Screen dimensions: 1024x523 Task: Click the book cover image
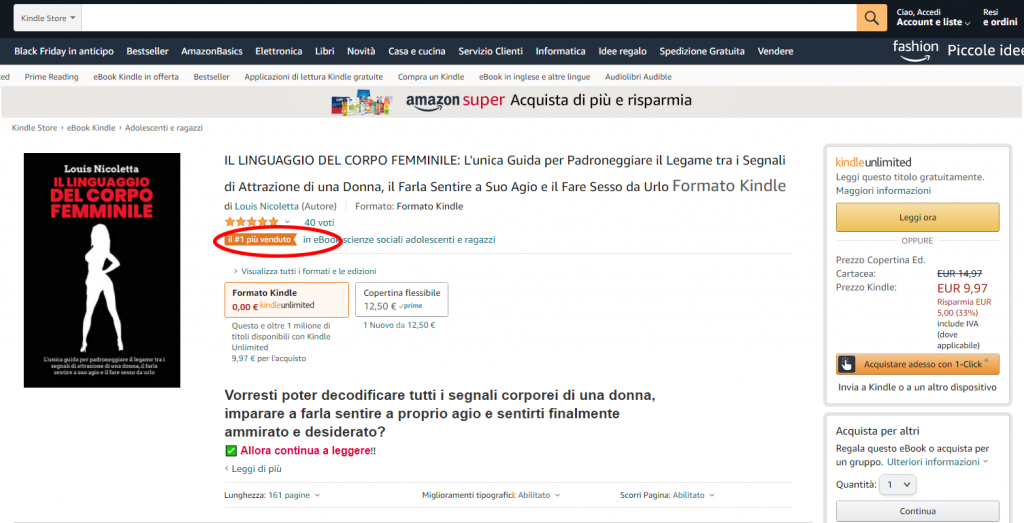click(102, 270)
